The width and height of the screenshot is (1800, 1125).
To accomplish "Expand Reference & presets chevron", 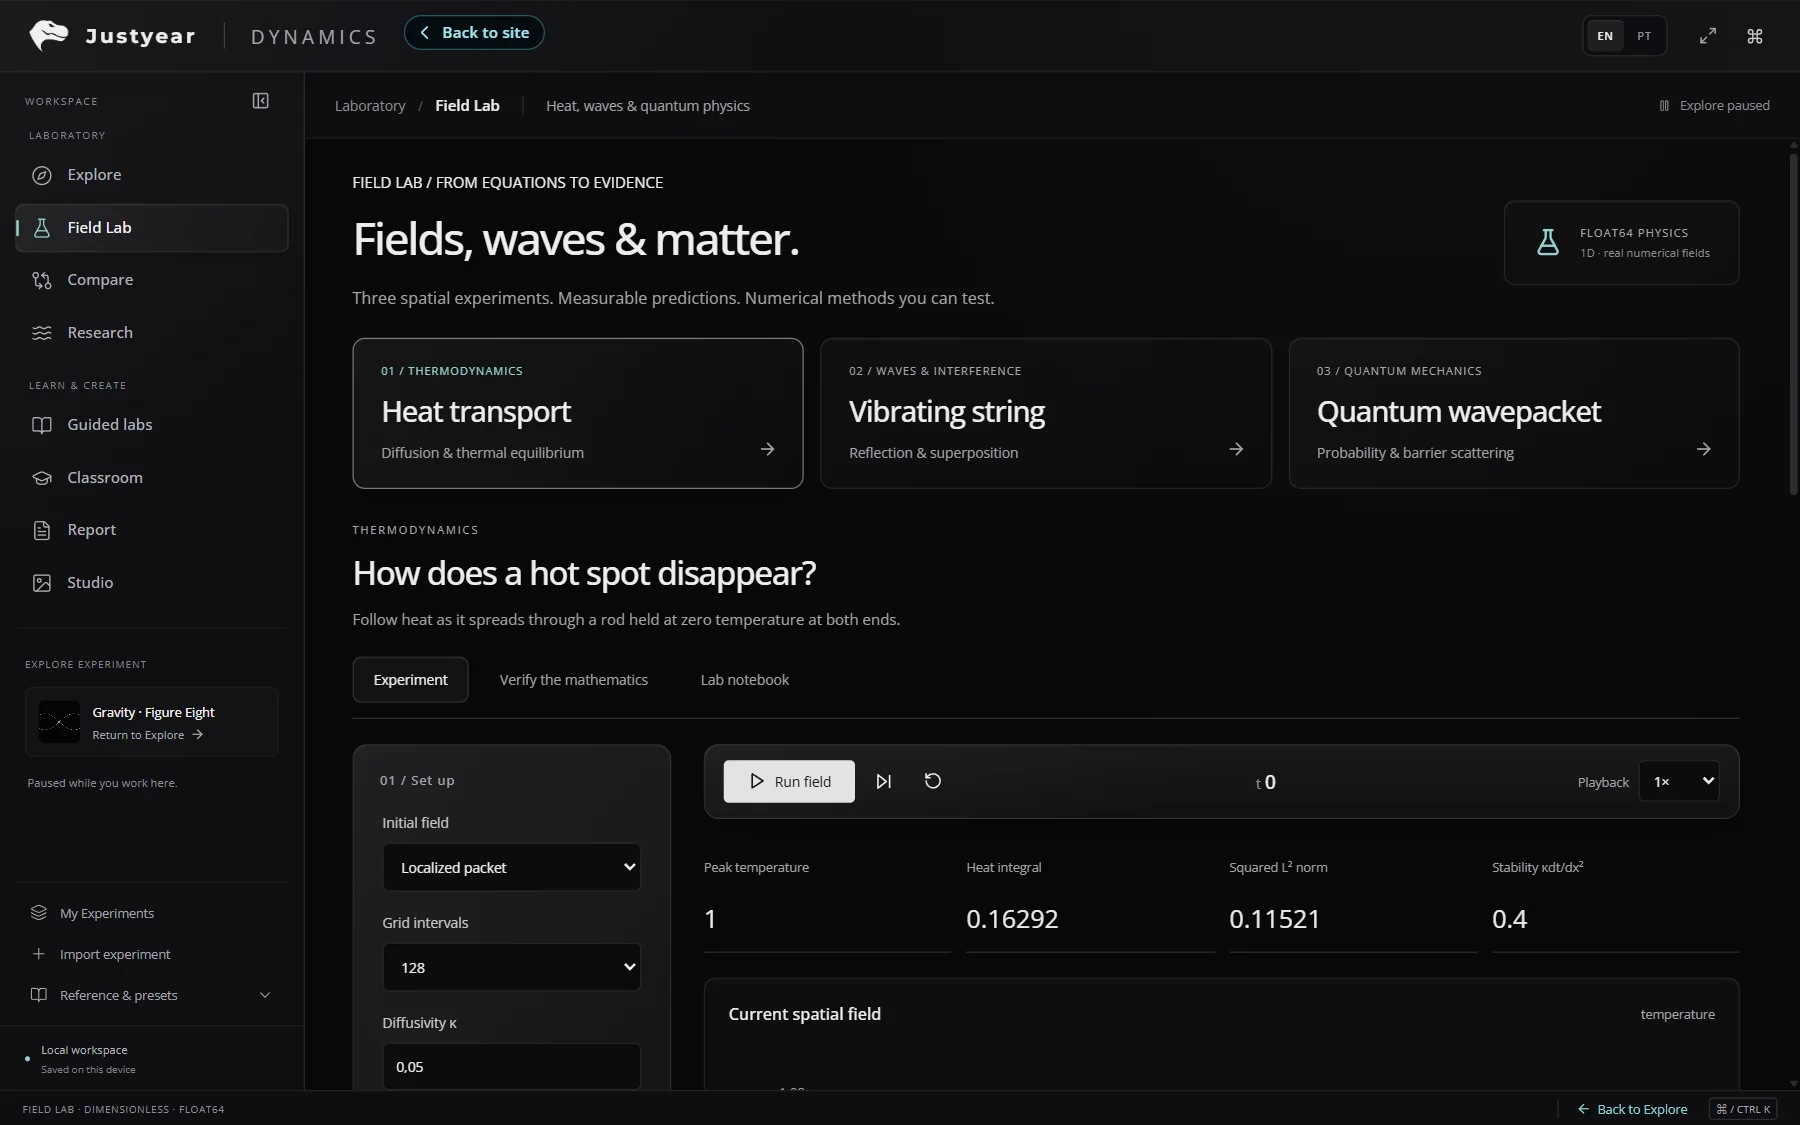I will coord(265,995).
